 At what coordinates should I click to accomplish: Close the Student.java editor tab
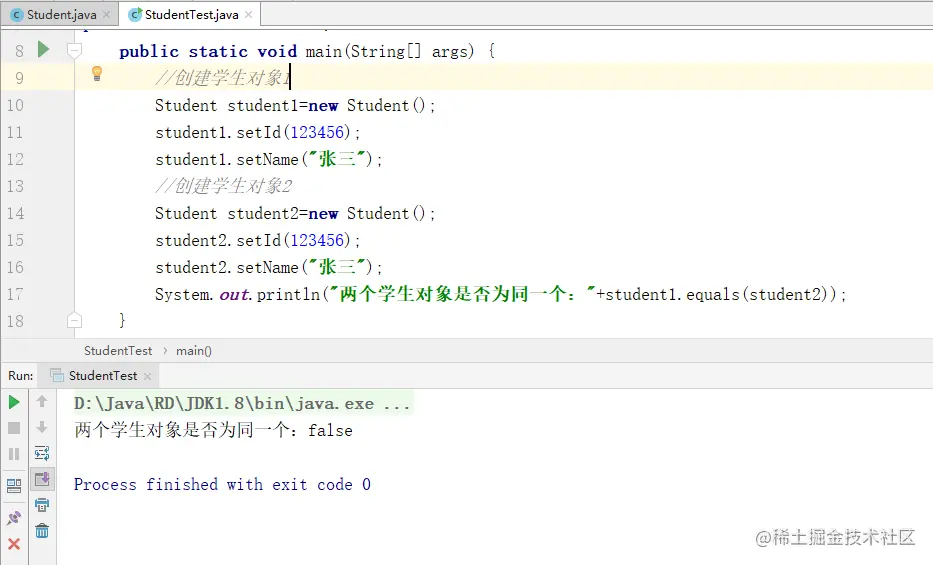click(107, 14)
